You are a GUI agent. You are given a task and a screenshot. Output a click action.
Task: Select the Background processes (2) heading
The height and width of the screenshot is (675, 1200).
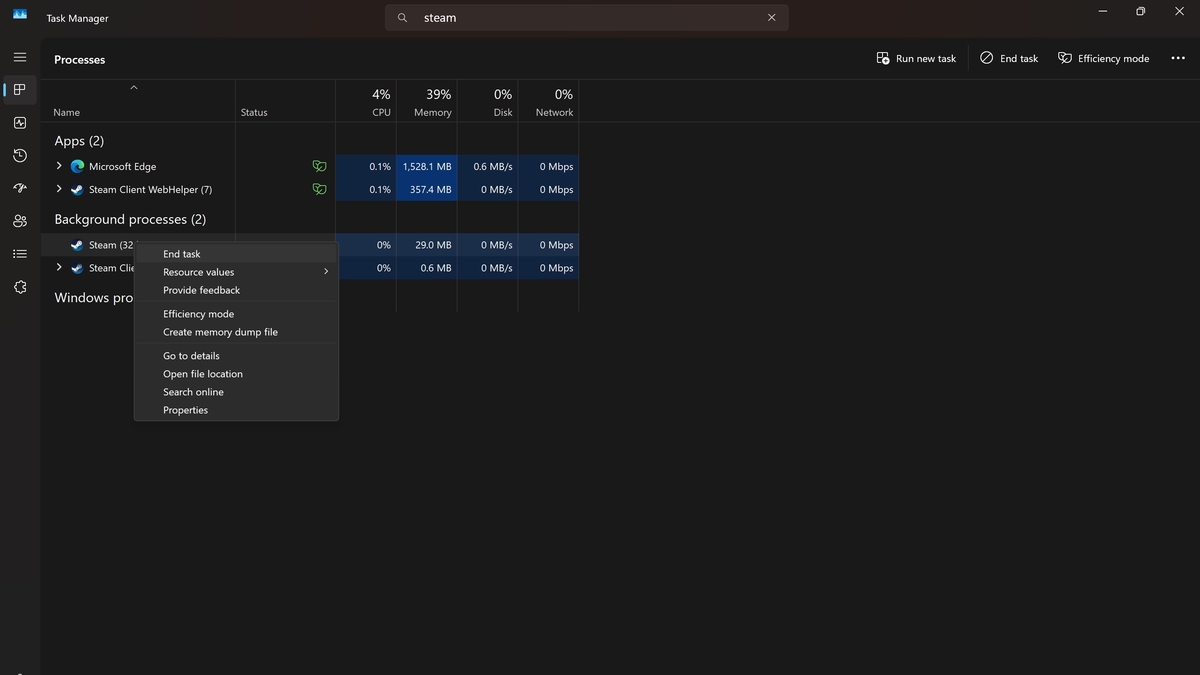click(130, 219)
